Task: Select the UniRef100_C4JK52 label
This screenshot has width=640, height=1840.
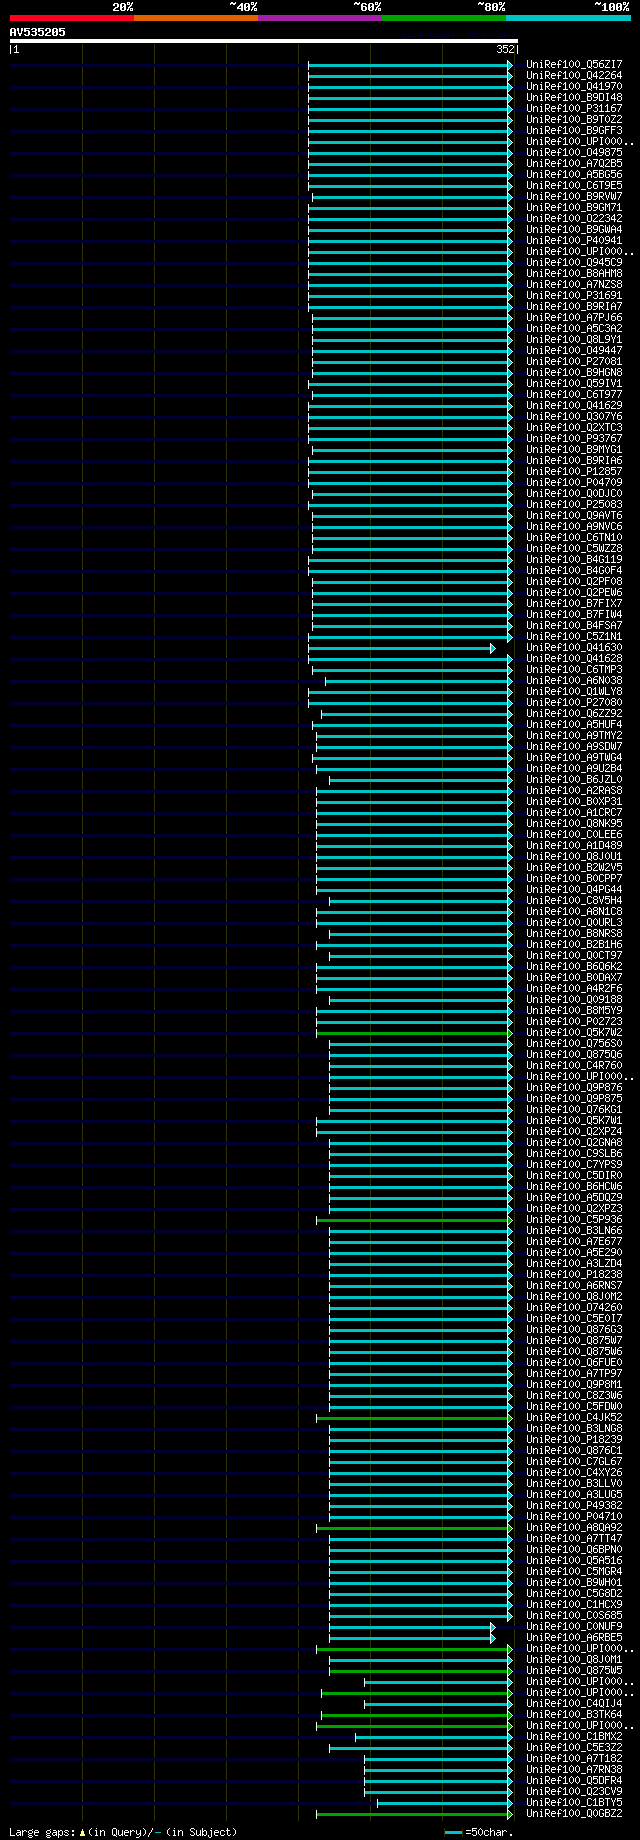Action: [x=574, y=1417]
